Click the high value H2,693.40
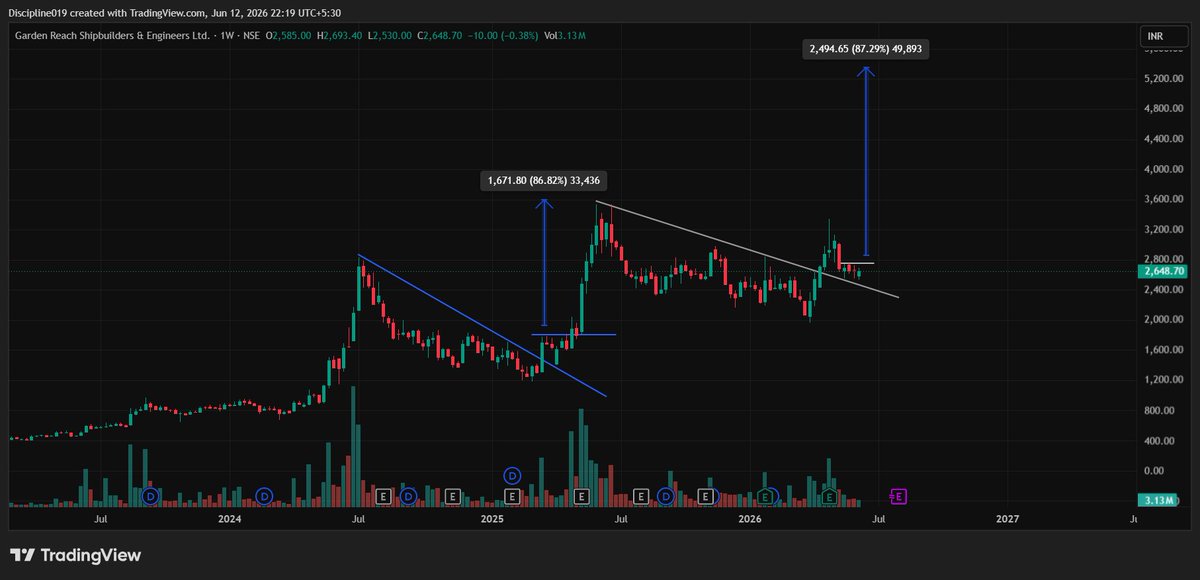 click(x=340, y=36)
